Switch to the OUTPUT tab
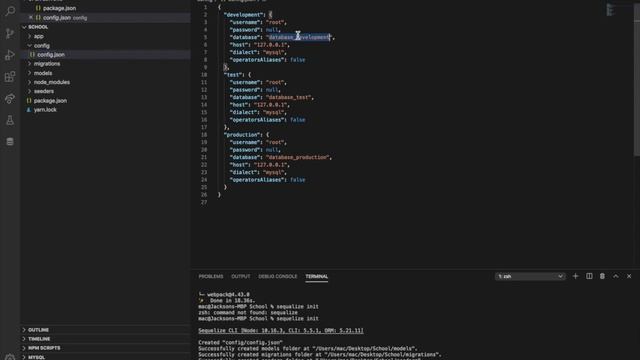 tap(241, 276)
